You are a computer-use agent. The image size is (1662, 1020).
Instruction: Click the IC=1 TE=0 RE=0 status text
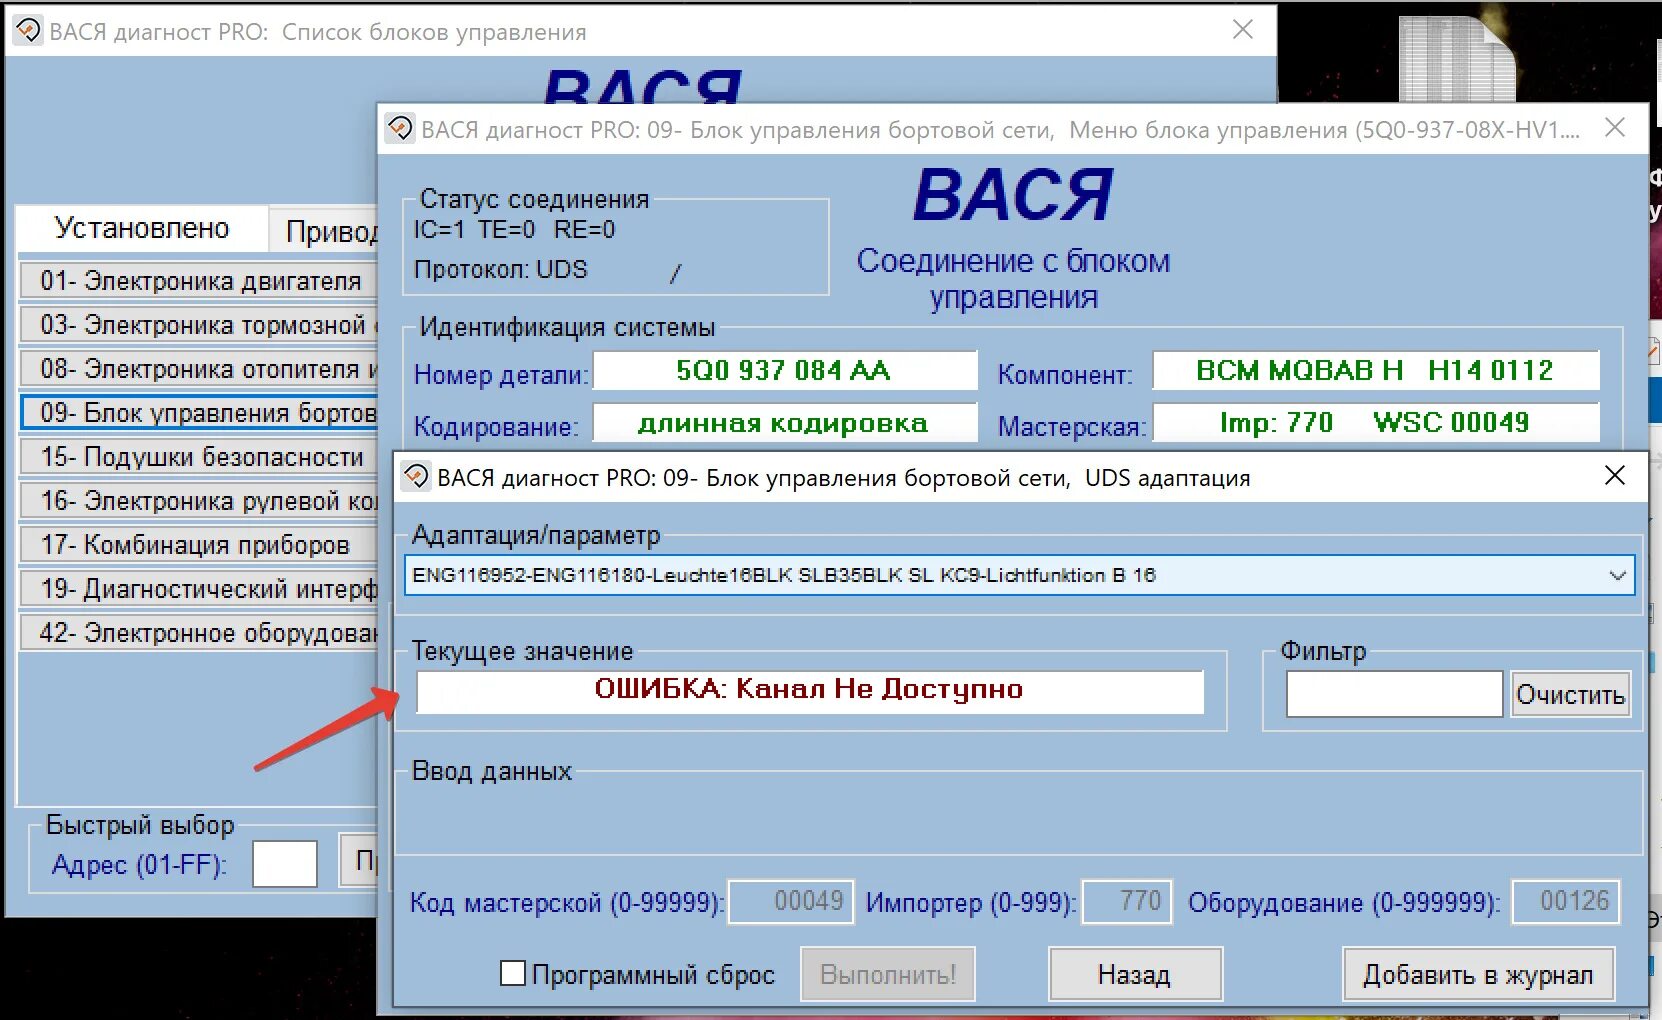(x=515, y=230)
